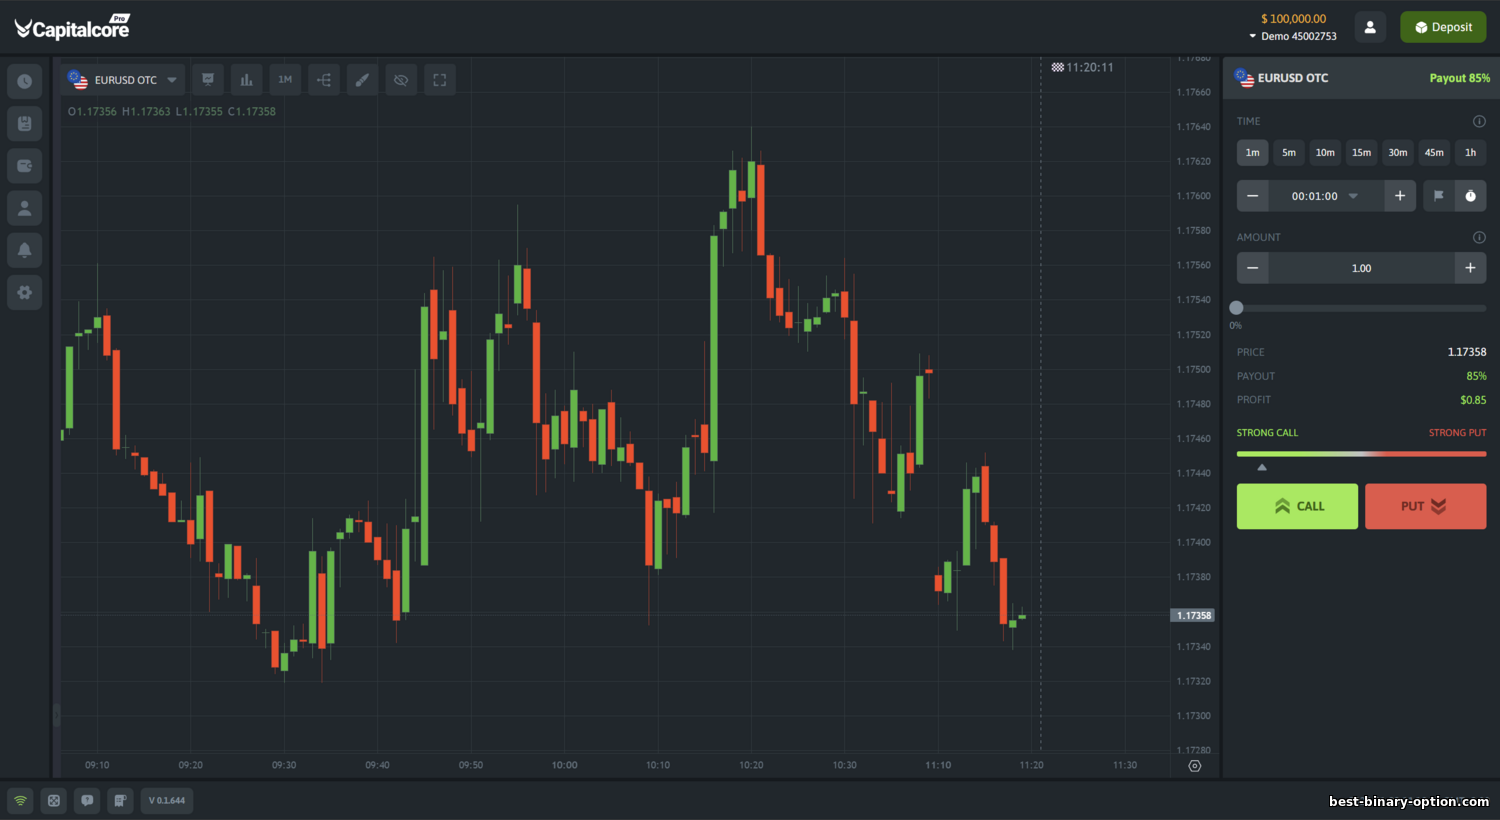Expand the Demo 45002753 account dropdown
1500x820 pixels.
(x=1293, y=36)
